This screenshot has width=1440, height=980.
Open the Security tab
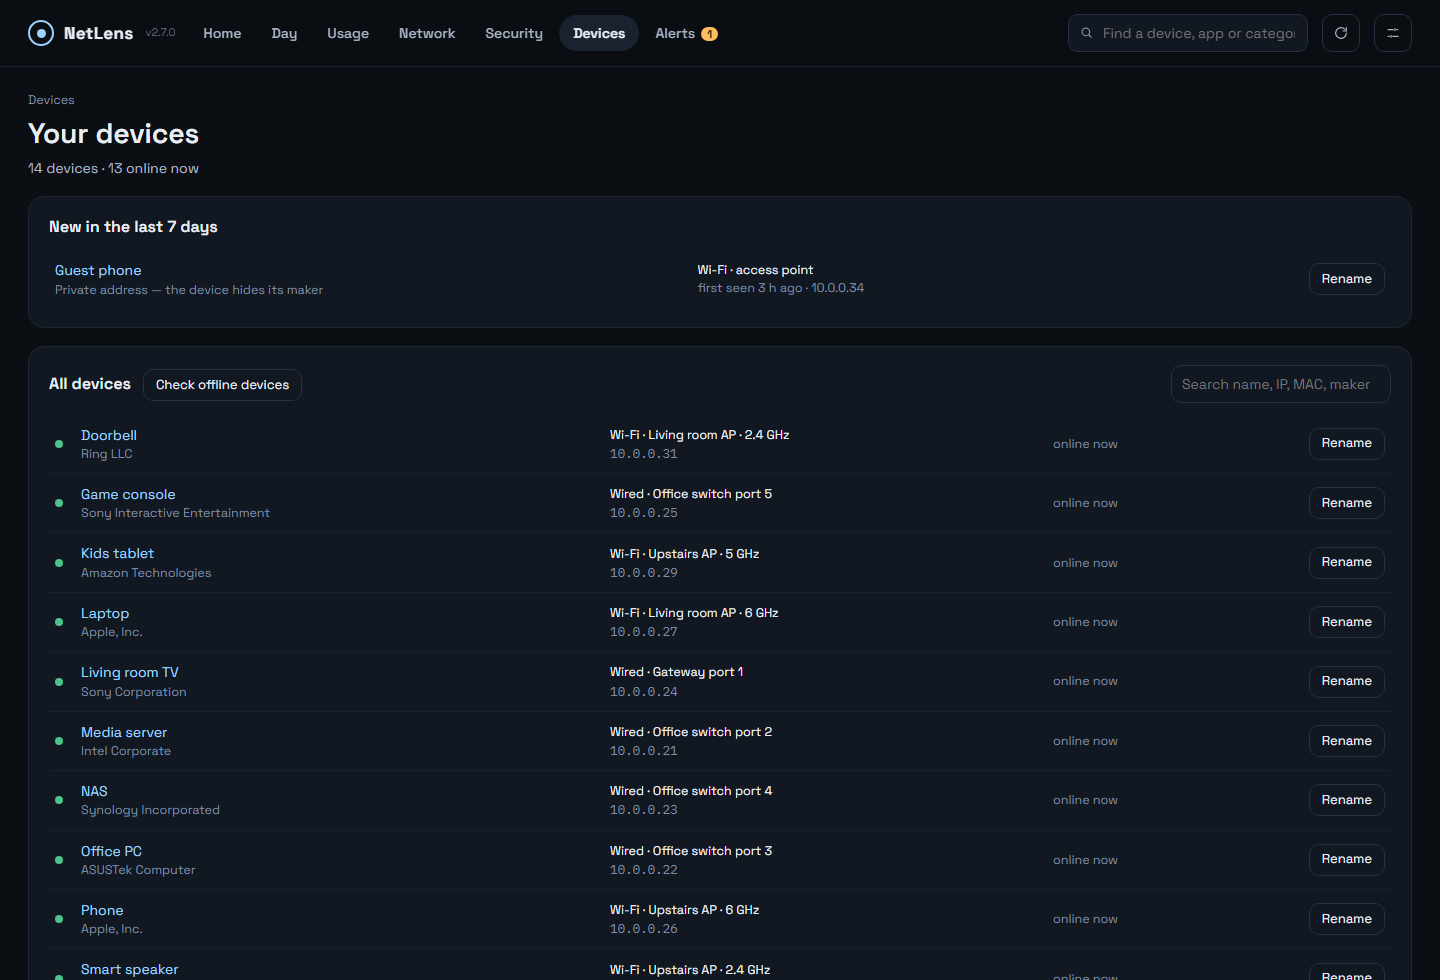(x=514, y=33)
